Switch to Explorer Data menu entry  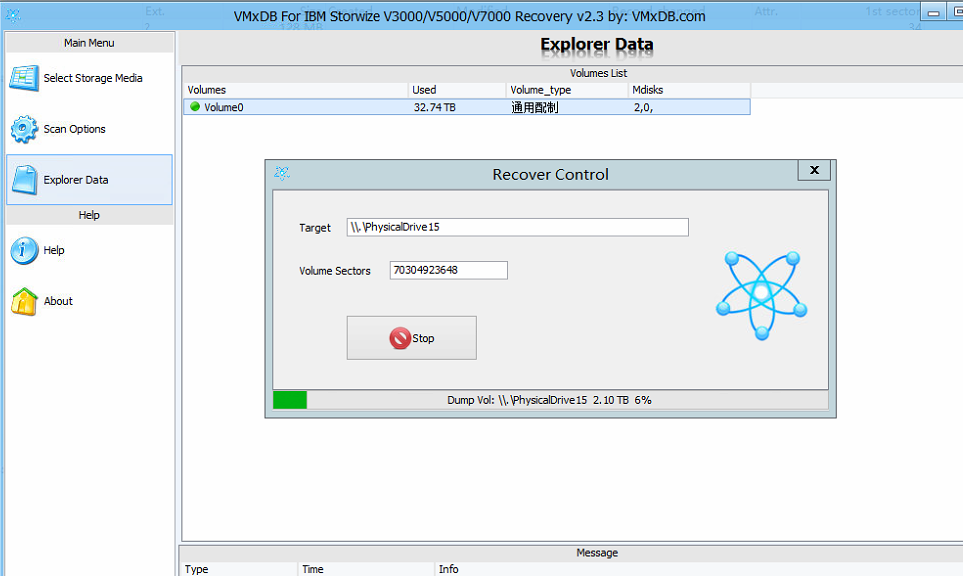89,179
